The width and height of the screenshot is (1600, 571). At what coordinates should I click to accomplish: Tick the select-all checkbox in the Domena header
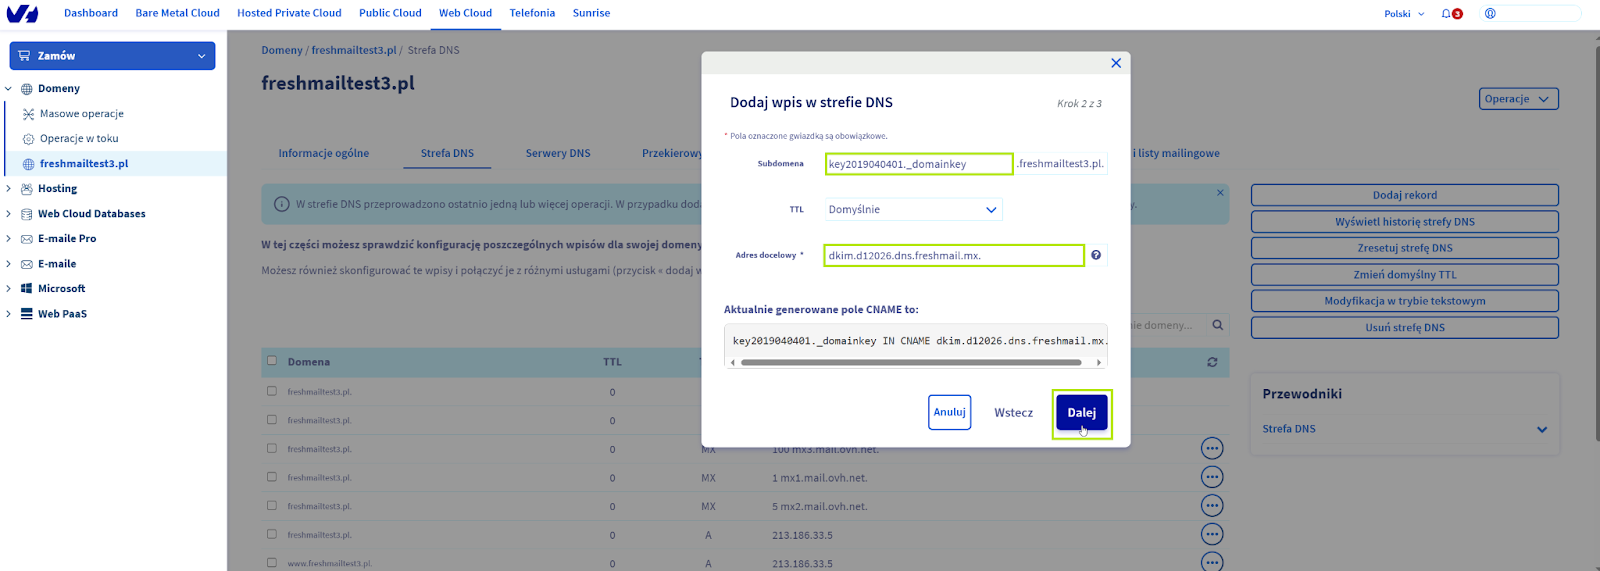coord(271,361)
